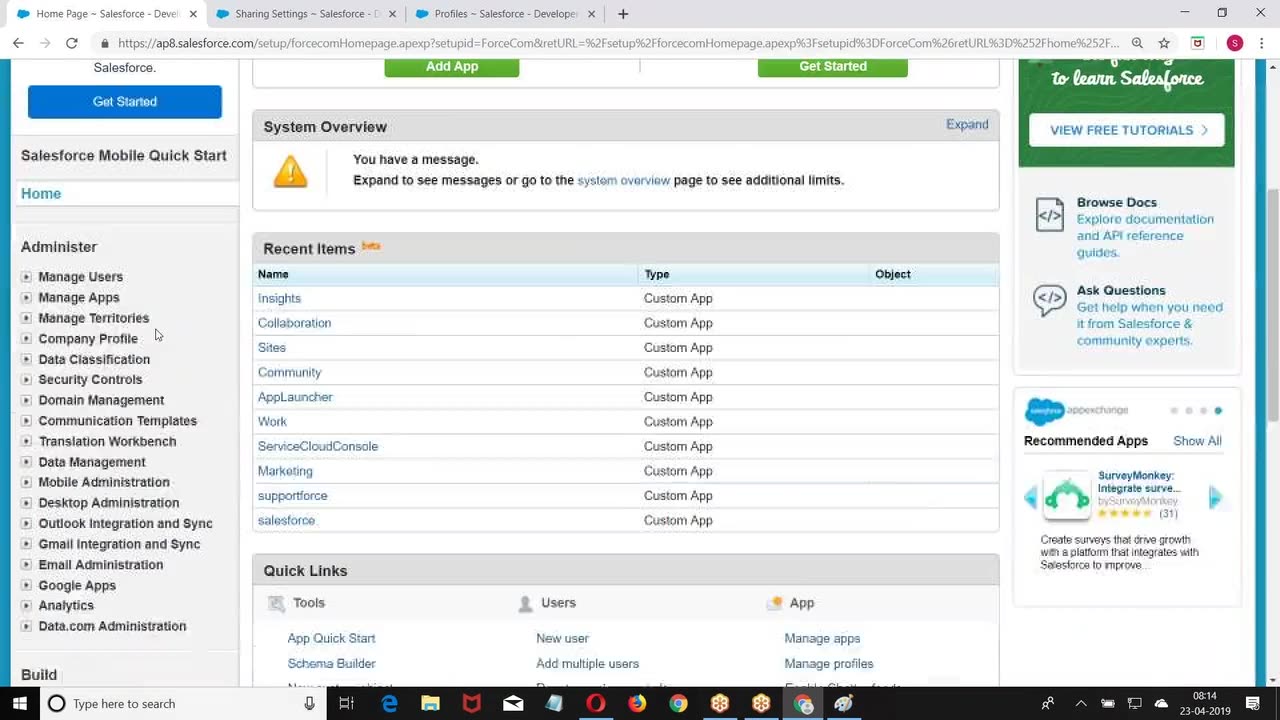This screenshot has width=1280, height=720.
Task: Click the Translation Workbench sidebar label
Action: click(x=107, y=441)
